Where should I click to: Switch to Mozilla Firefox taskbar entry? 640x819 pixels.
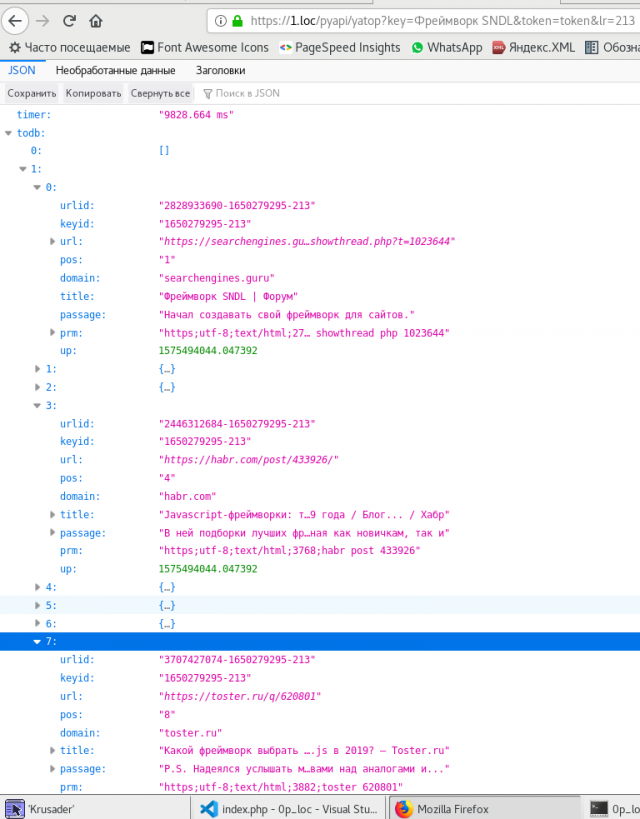pyautogui.click(x=484, y=809)
